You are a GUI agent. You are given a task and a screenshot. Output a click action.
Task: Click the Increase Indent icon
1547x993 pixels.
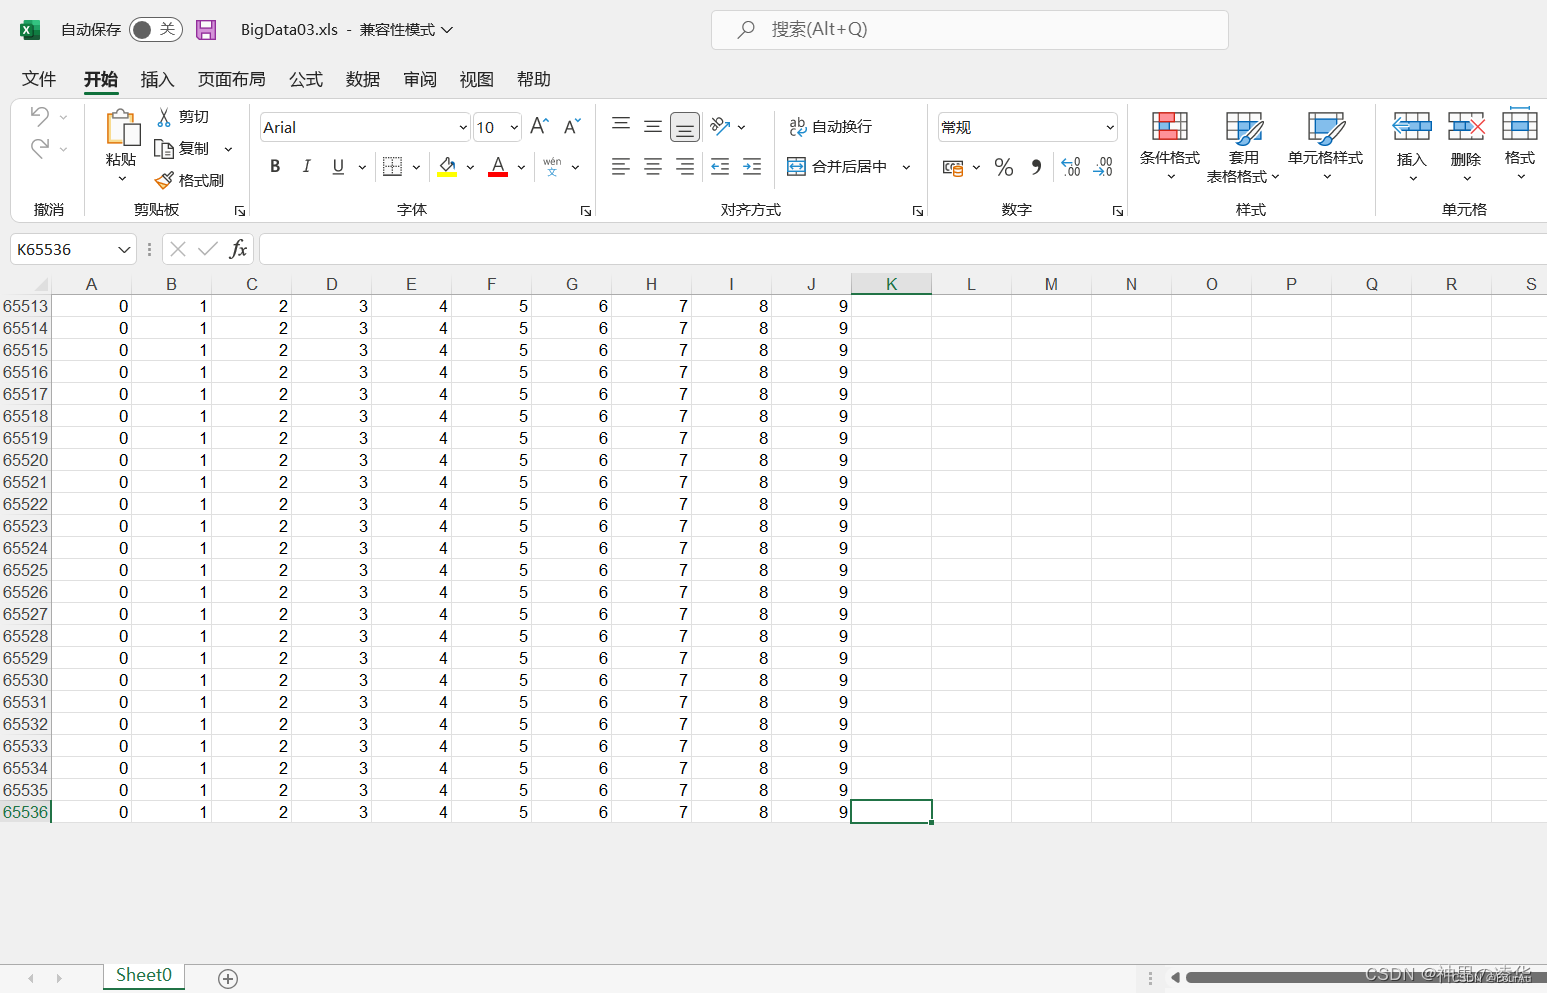click(x=752, y=167)
